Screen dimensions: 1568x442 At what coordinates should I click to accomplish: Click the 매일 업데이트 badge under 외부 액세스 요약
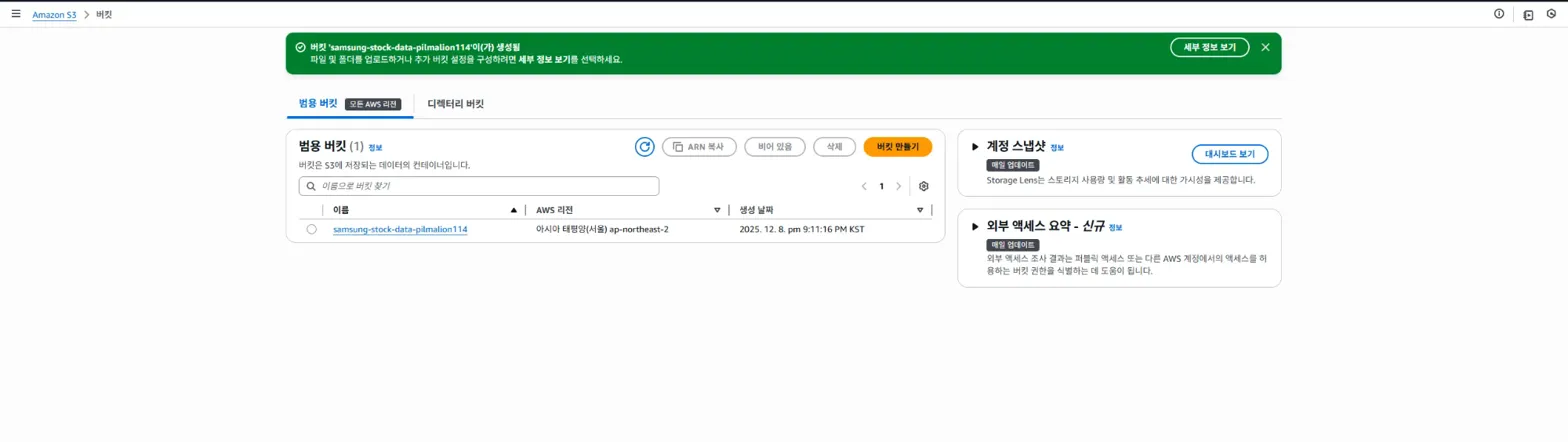tap(1013, 245)
